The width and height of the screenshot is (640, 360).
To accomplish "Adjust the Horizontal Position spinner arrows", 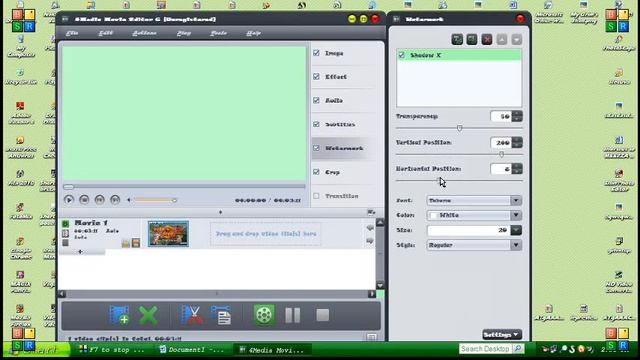I will (517, 169).
